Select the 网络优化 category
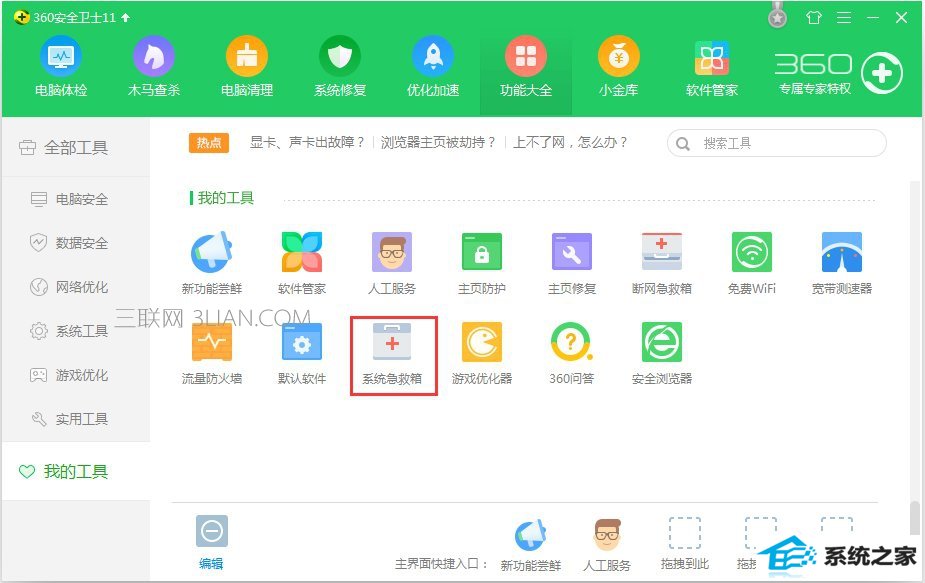The height and width of the screenshot is (583, 925). [69, 287]
